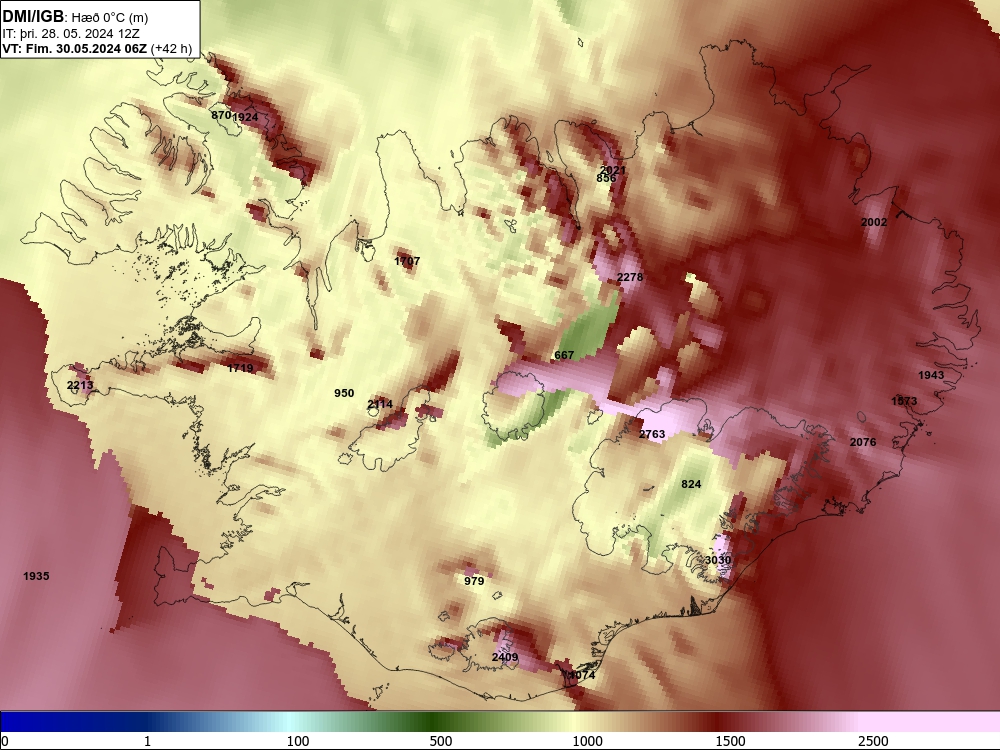The height and width of the screenshot is (750, 1000).
Task: Click the IT: þri. 28. 05. 2024 12Z line
Action: click(71, 34)
